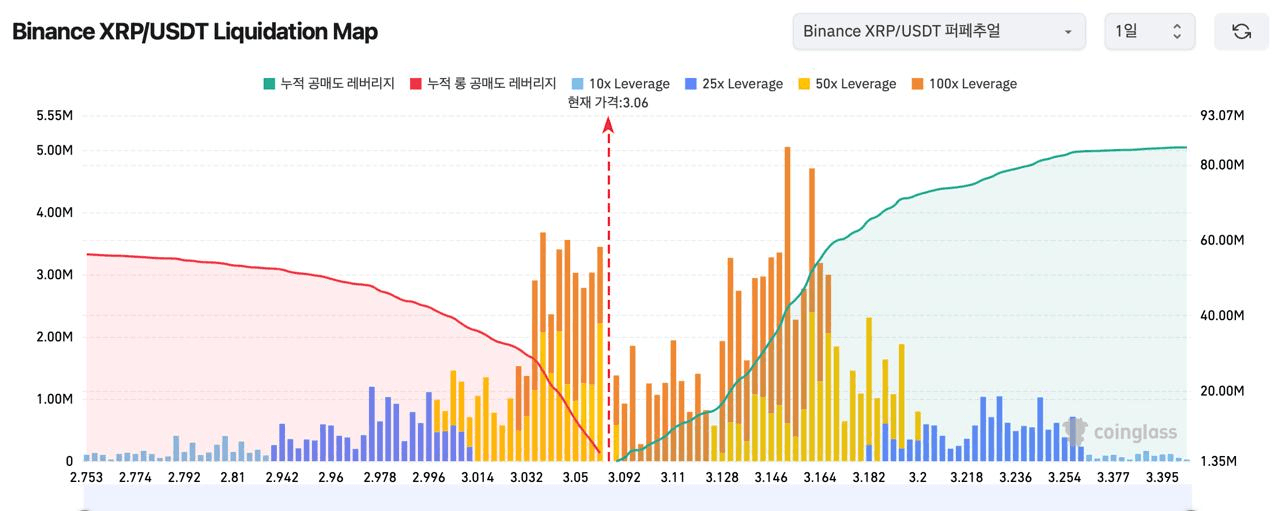
Task: Click the yellow 50x Leverage color swatch
Action: [804, 84]
